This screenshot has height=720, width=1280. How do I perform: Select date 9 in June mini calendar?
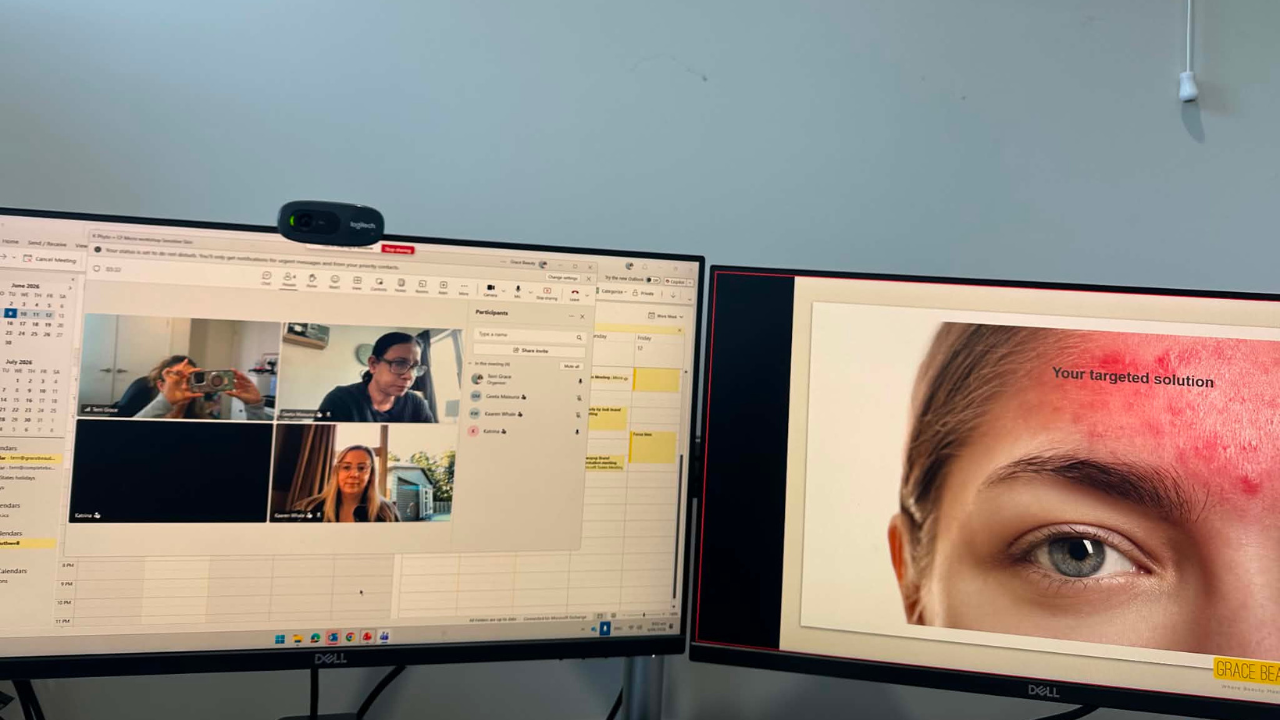(10, 313)
